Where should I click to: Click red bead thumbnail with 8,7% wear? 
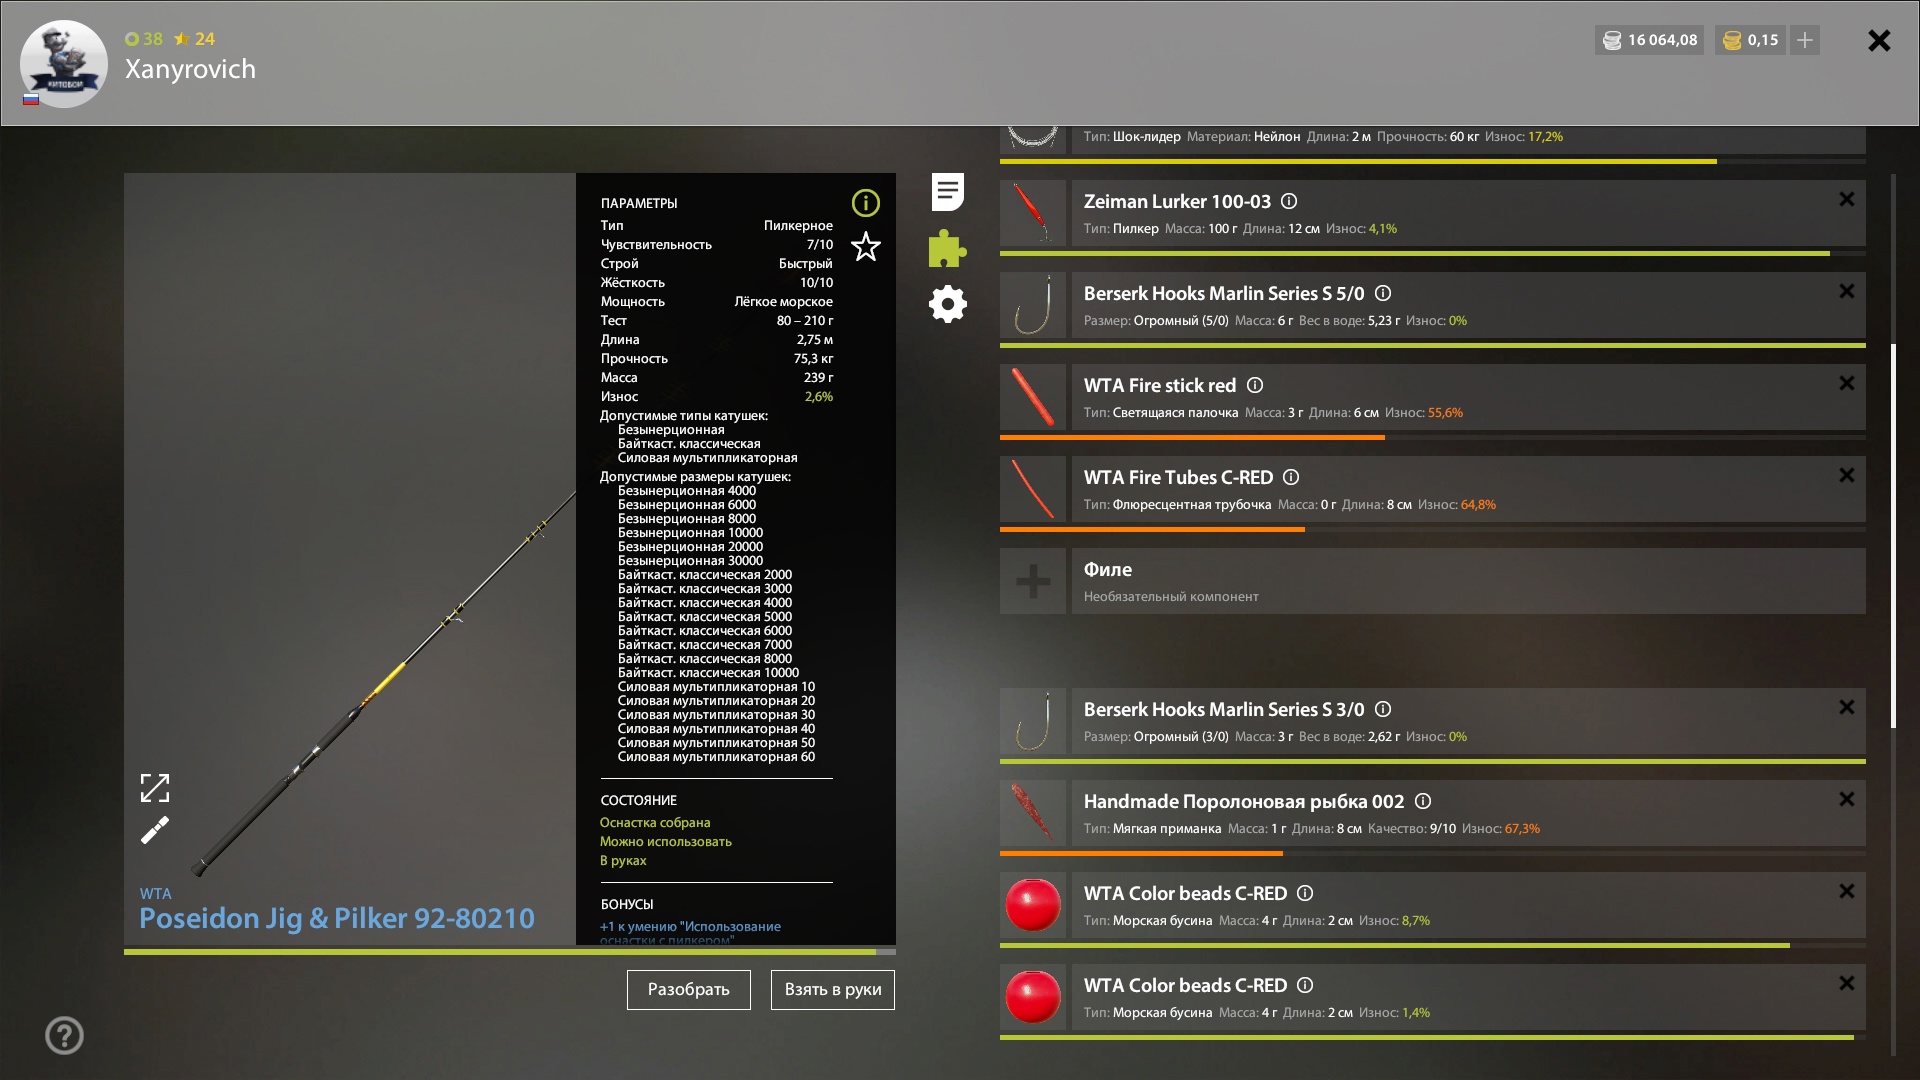click(x=1032, y=905)
